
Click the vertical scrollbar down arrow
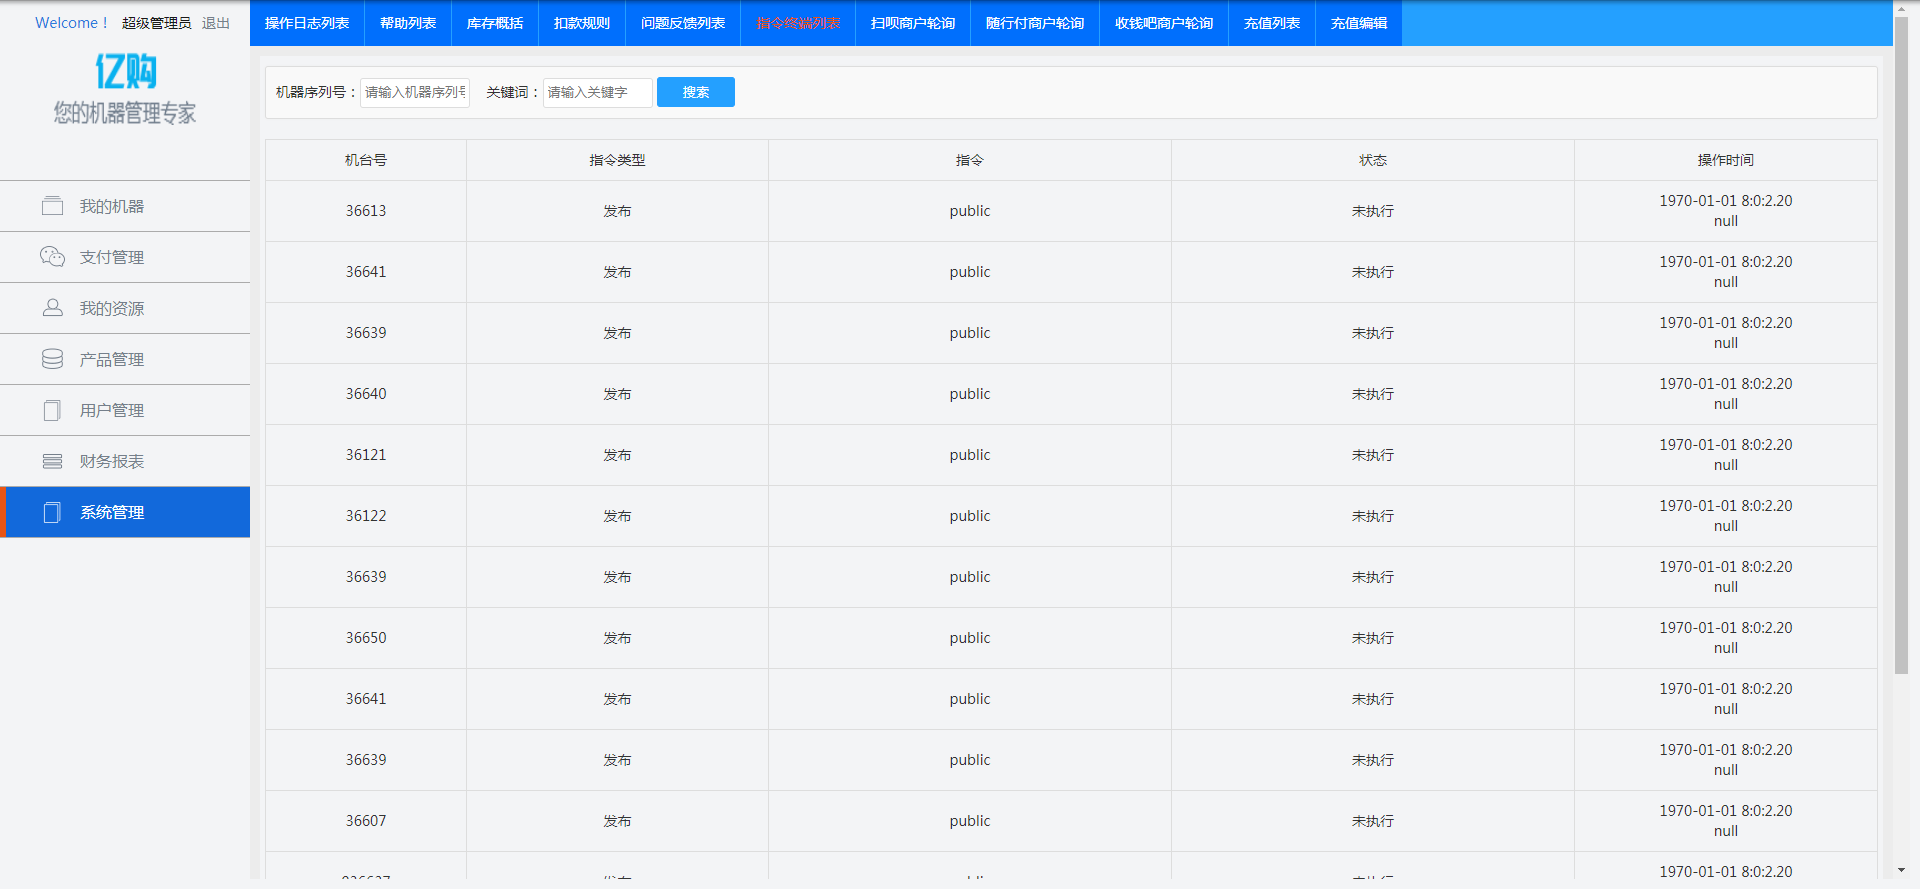1901,871
